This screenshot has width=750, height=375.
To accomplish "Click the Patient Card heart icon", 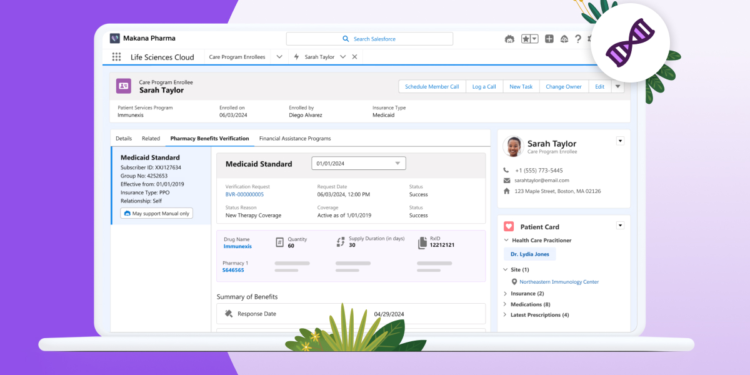I will coord(509,226).
